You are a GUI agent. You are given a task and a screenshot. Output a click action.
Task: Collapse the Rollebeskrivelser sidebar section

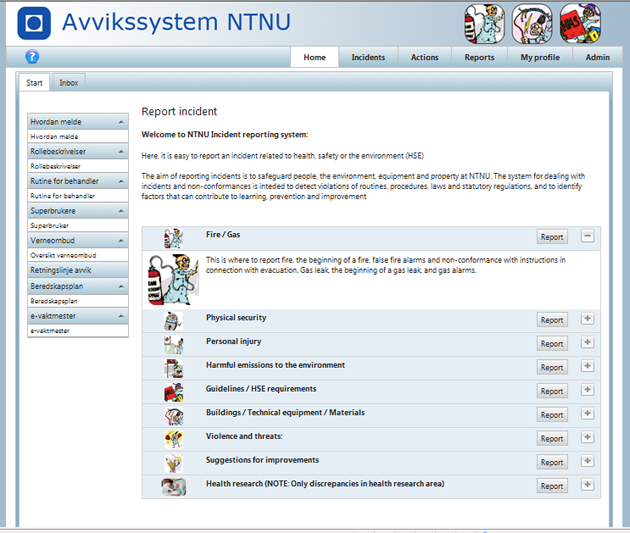pos(121,152)
